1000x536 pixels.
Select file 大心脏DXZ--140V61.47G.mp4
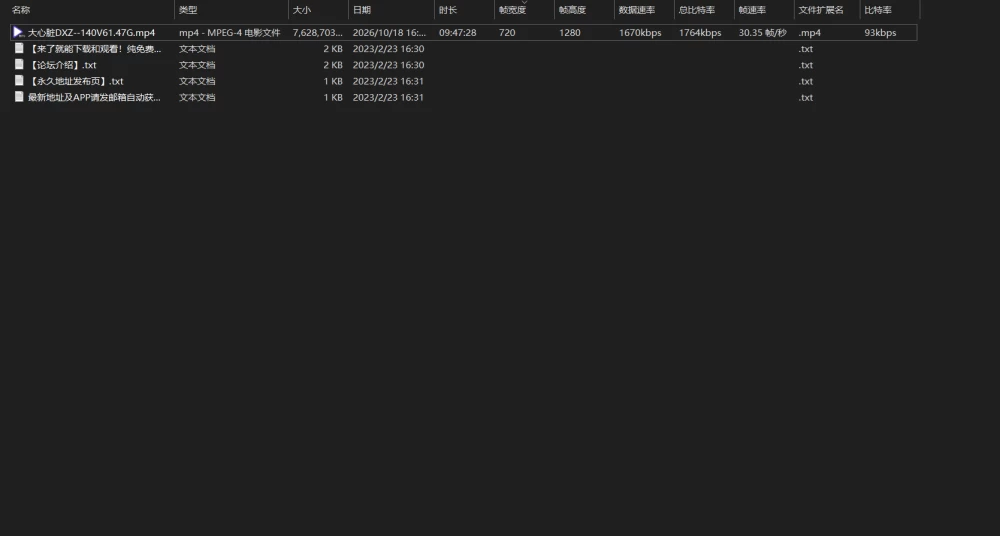[x=91, y=33]
